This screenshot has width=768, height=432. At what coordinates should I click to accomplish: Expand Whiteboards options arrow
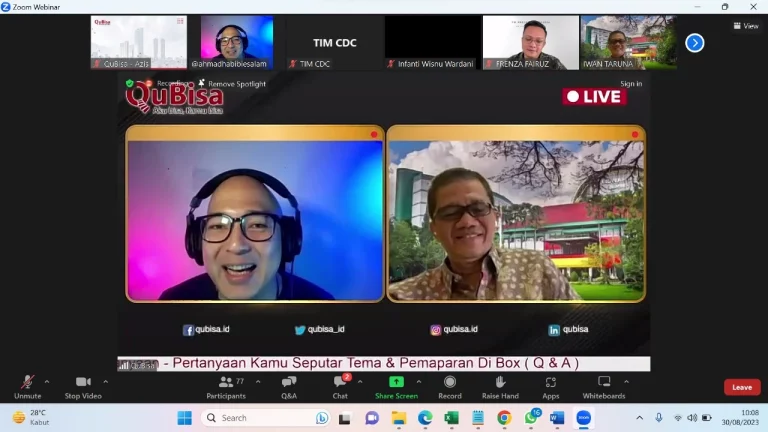(626, 382)
